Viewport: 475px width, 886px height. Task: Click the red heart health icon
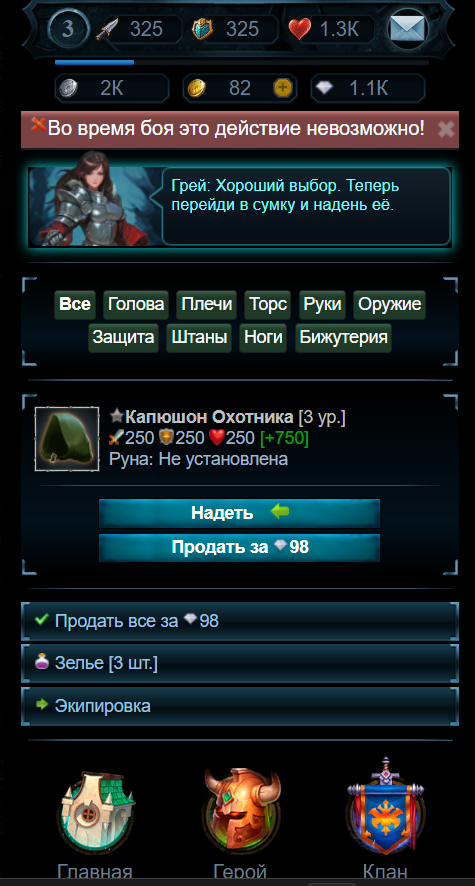point(299,29)
